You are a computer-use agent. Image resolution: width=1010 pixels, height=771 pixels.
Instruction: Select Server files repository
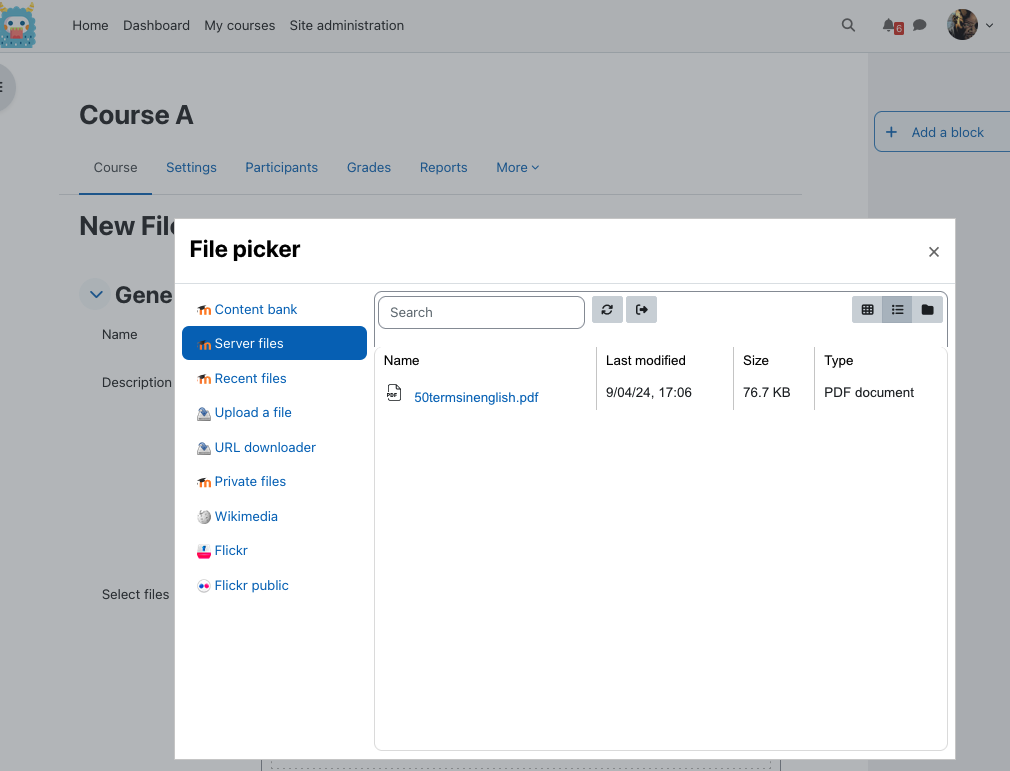pos(274,343)
